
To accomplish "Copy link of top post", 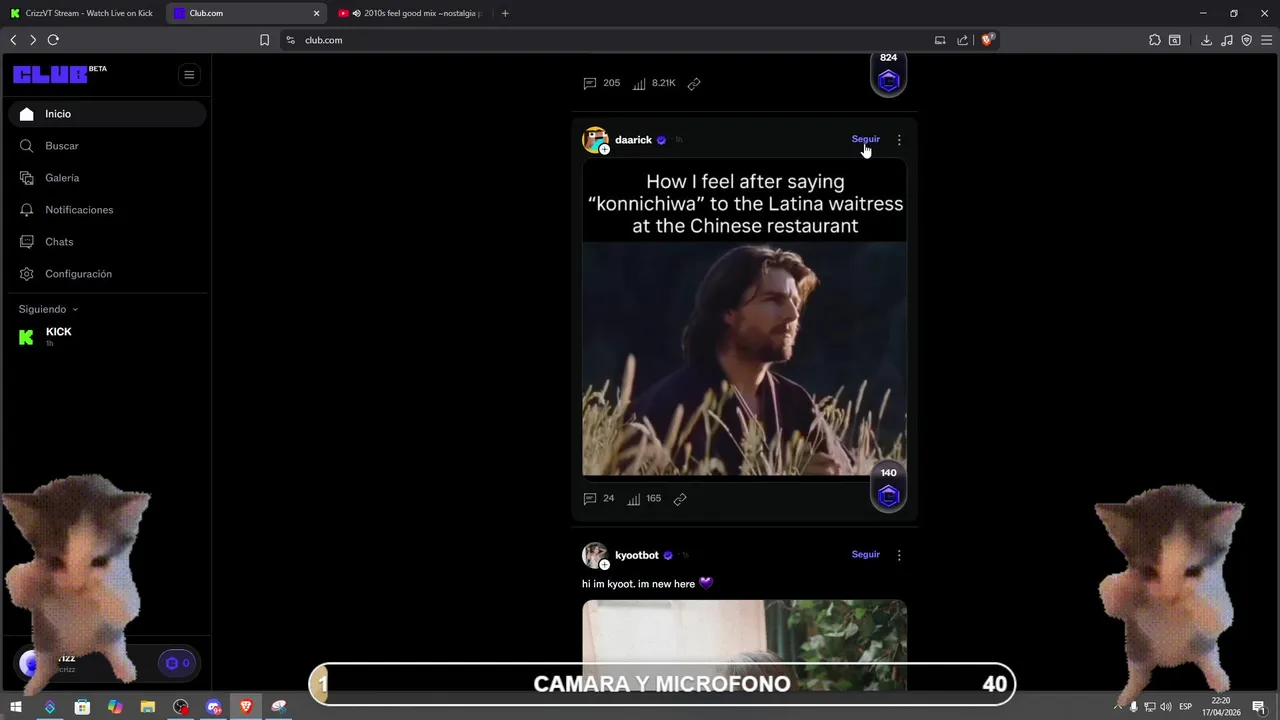I will 694,84.
